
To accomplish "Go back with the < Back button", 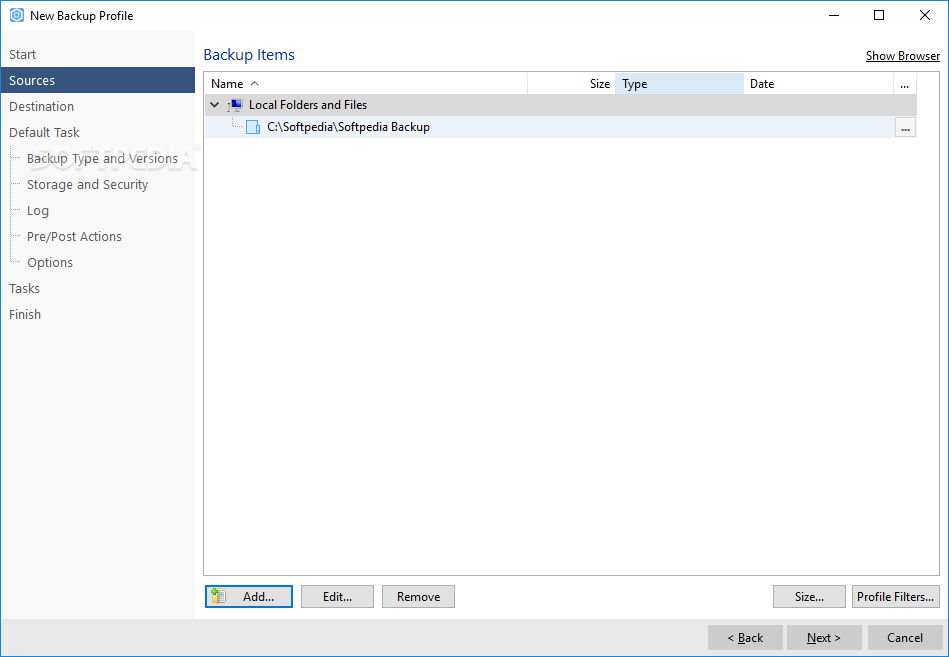I will (745, 638).
